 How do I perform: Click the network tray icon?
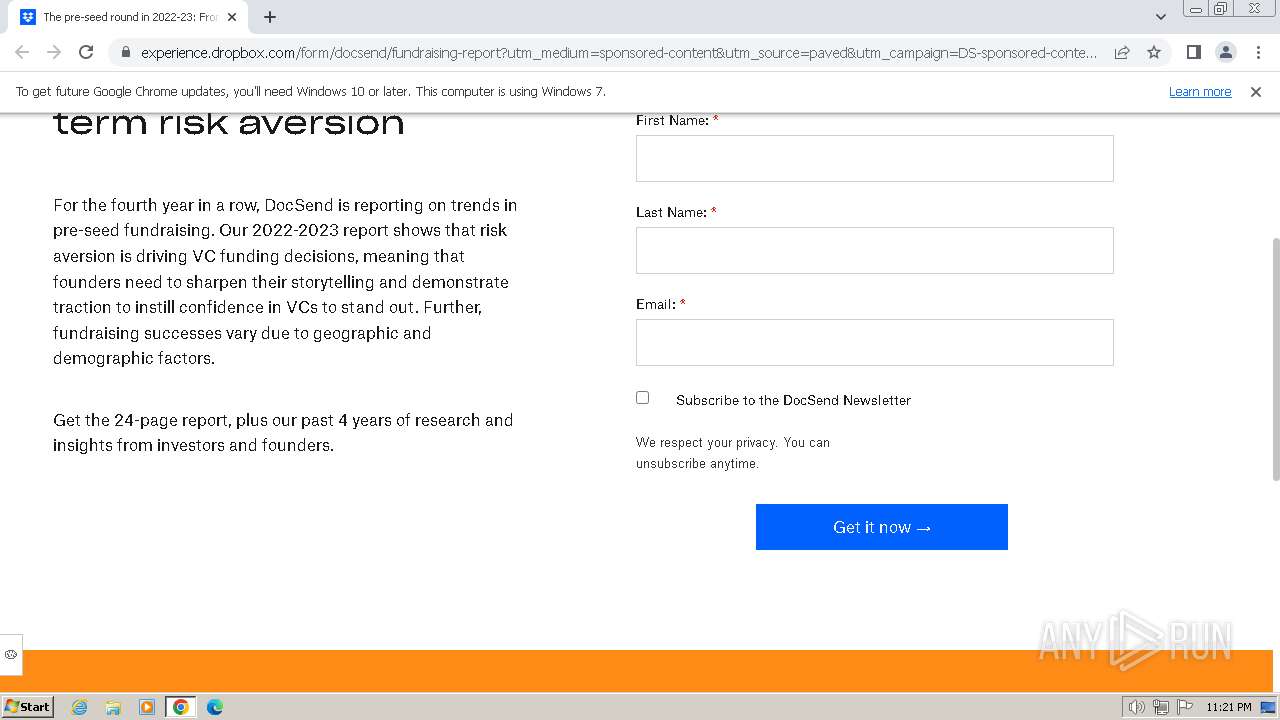pyautogui.click(x=1161, y=707)
